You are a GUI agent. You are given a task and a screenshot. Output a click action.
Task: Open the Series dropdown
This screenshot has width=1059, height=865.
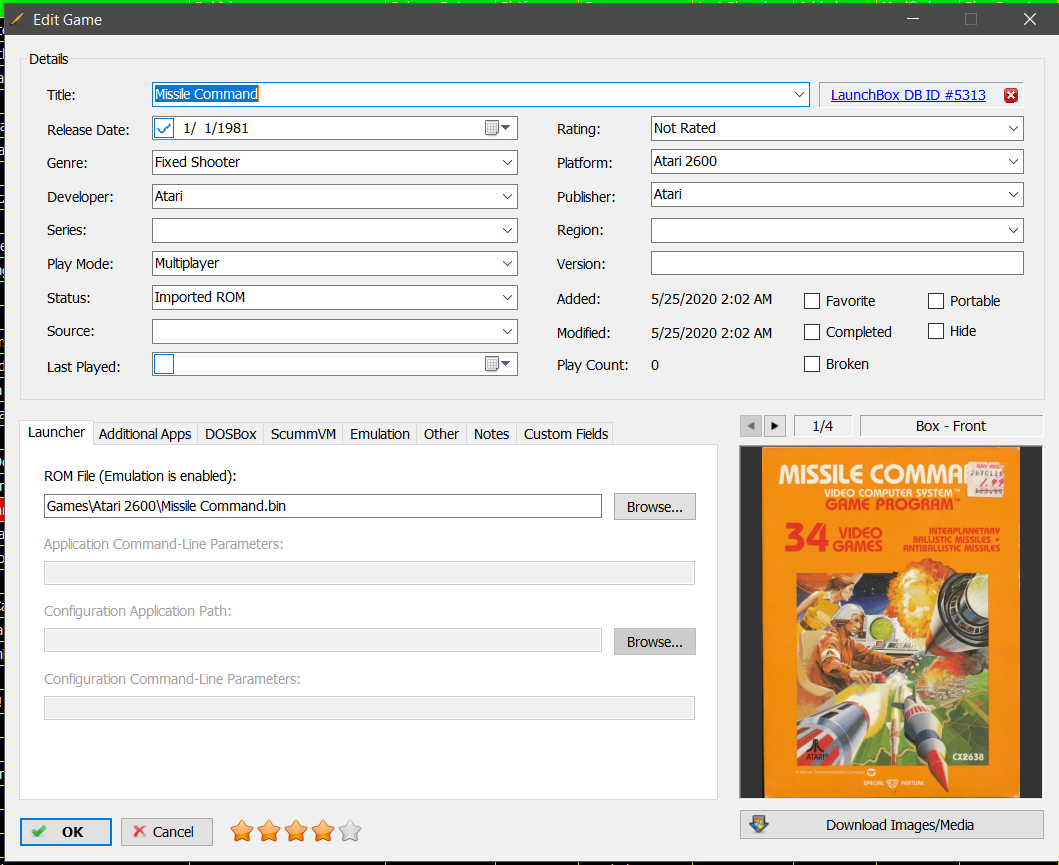click(x=507, y=230)
